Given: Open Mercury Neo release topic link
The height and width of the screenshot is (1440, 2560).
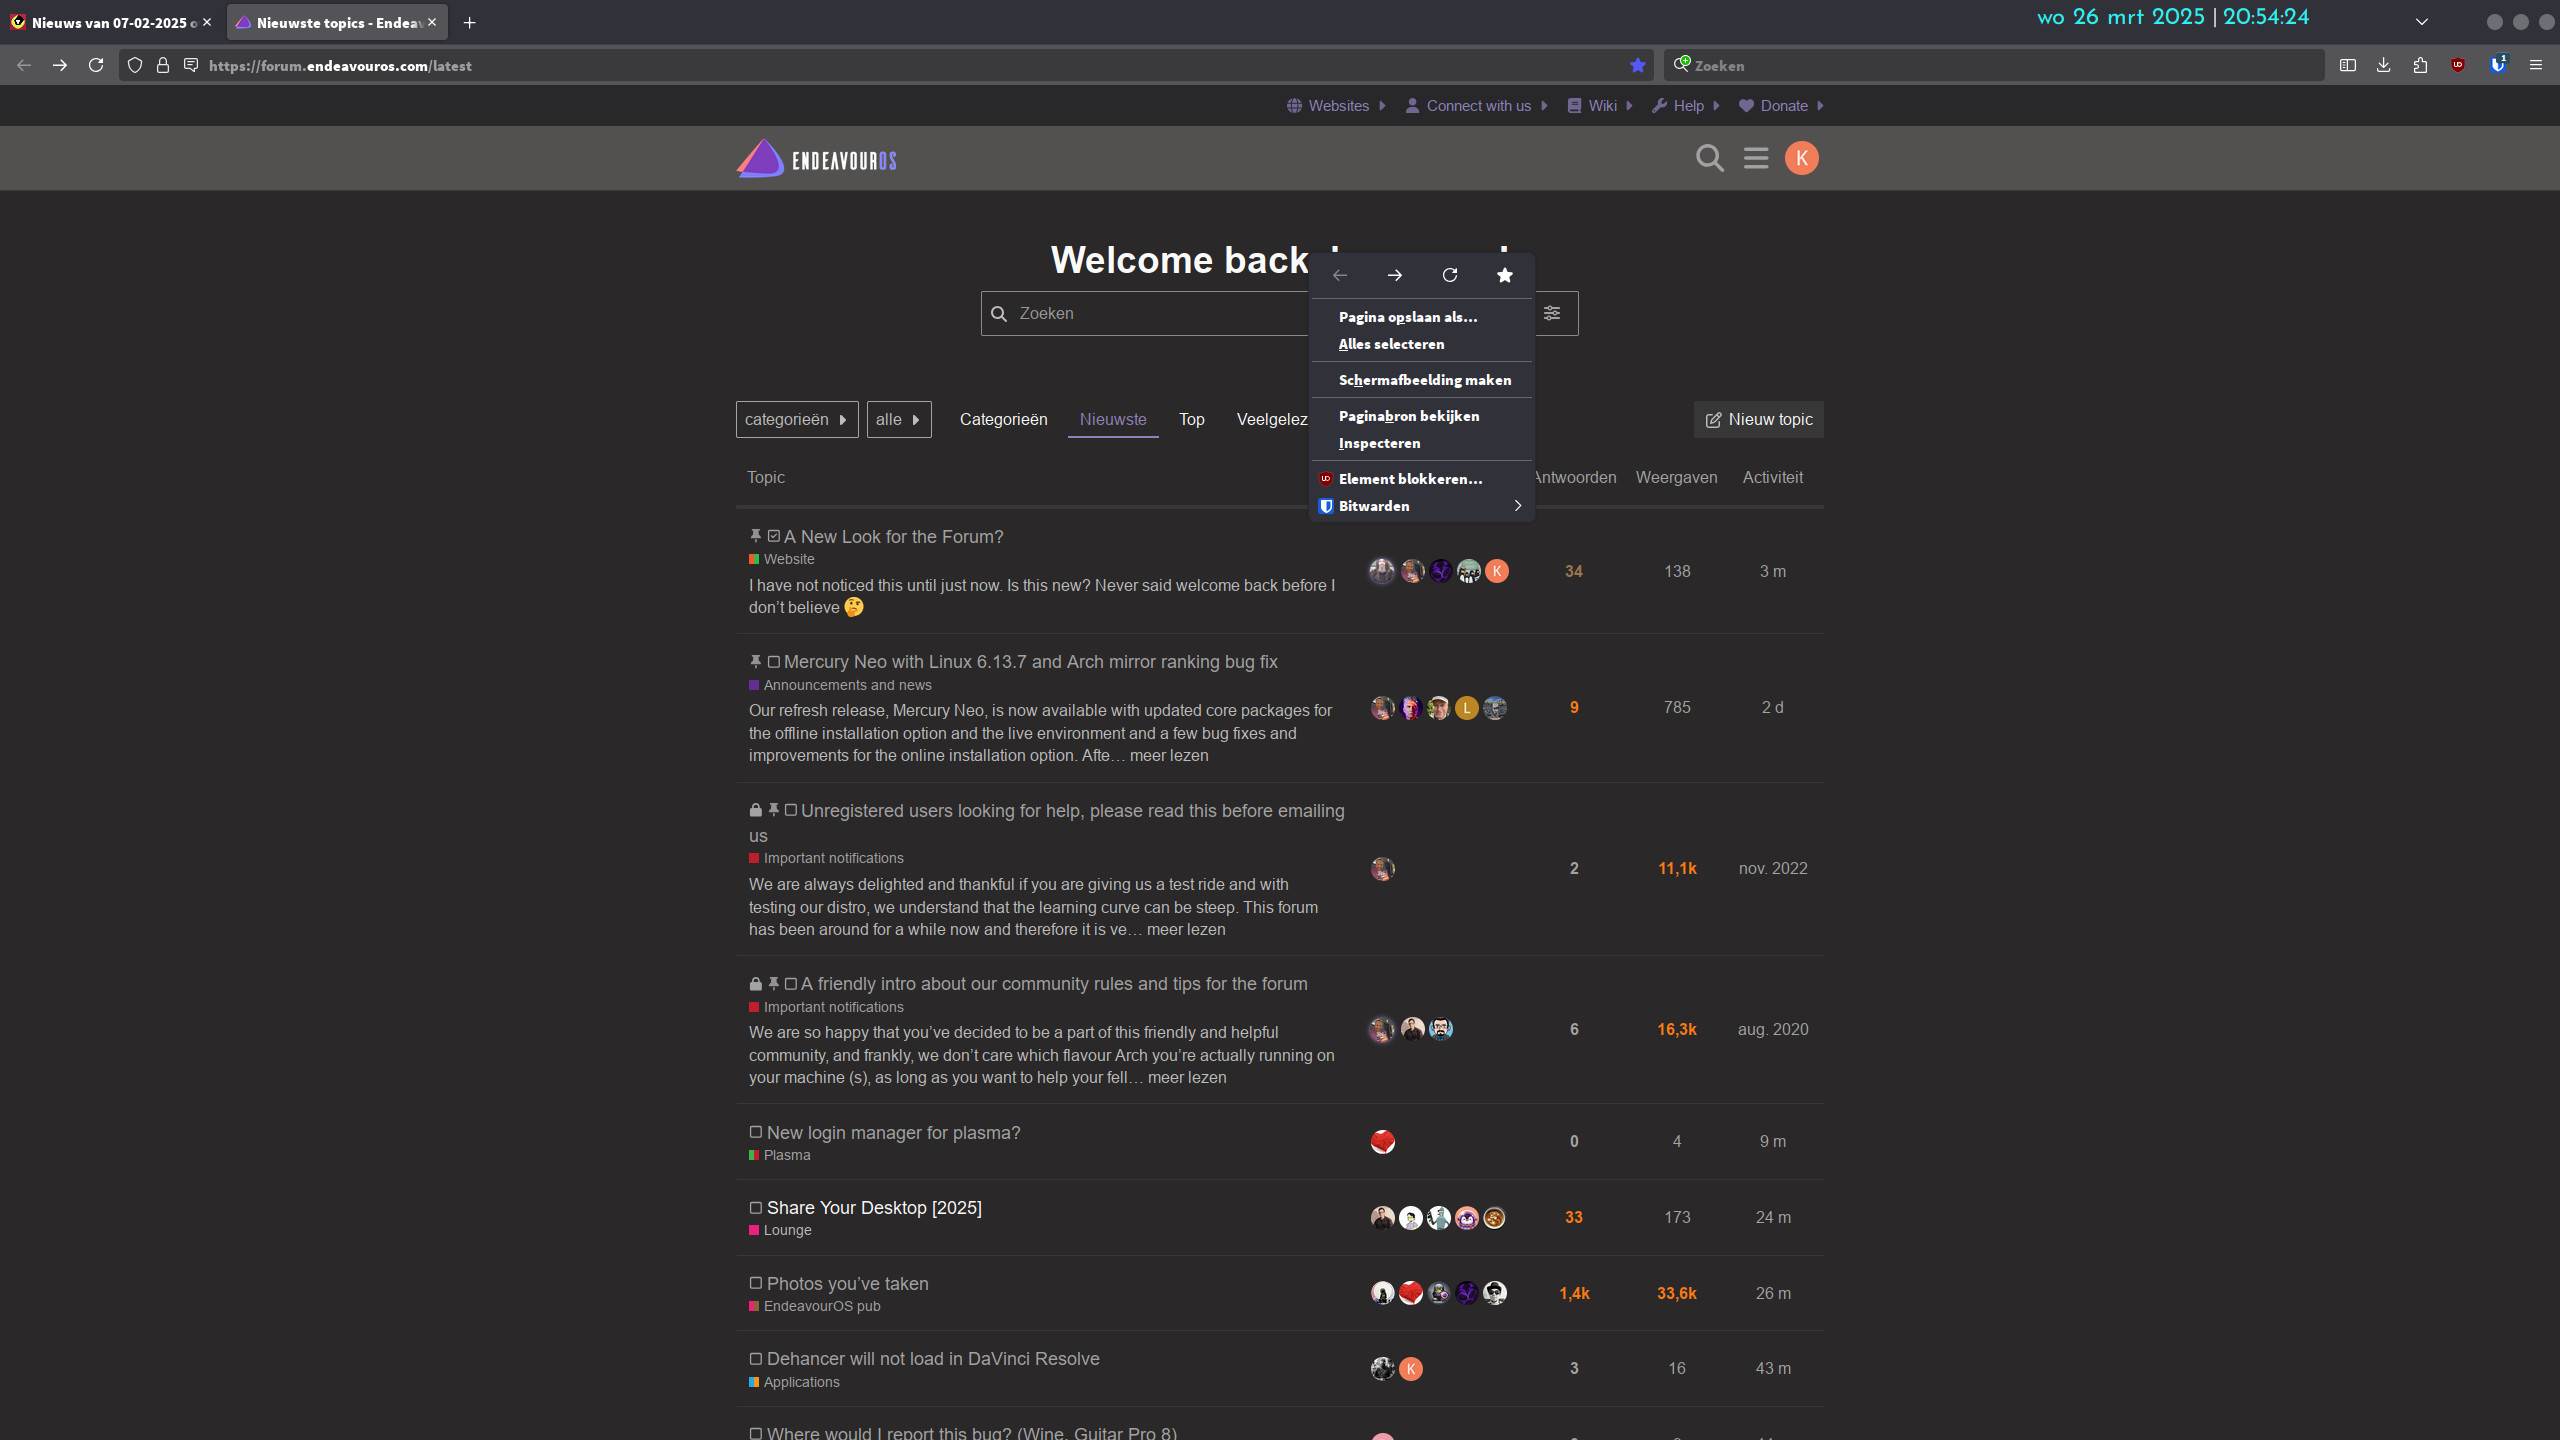Looking at the screenshot, I should pyautogui.click(x=1030, y=662).
